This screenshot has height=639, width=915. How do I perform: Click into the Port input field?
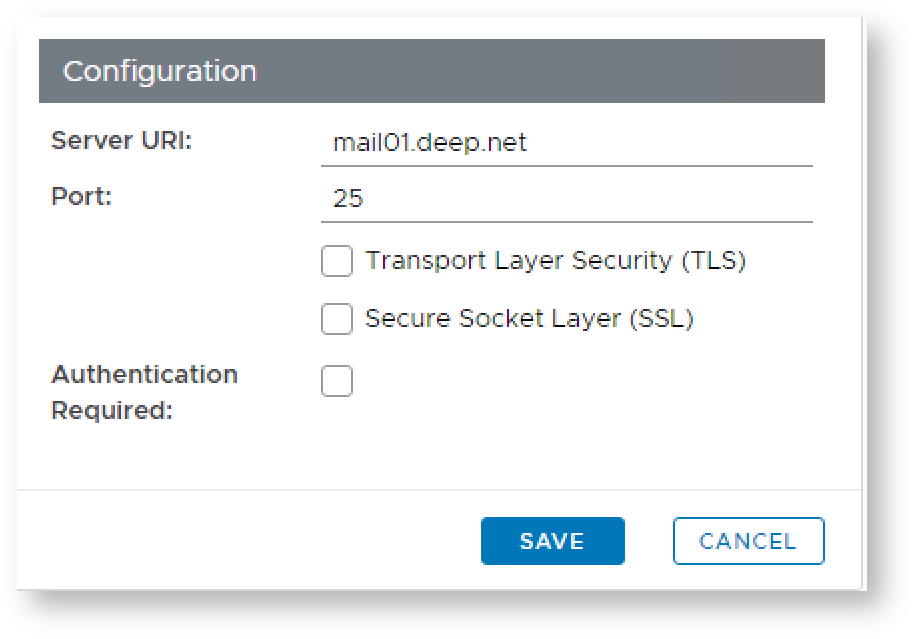coord(566,199)
